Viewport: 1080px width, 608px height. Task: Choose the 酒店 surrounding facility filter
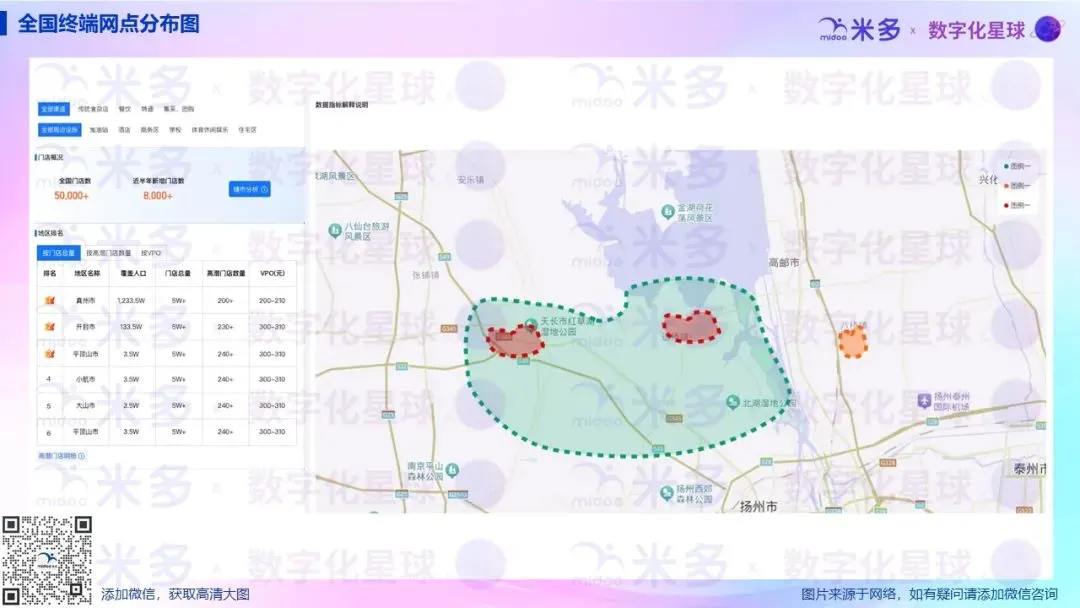(124, 129)
